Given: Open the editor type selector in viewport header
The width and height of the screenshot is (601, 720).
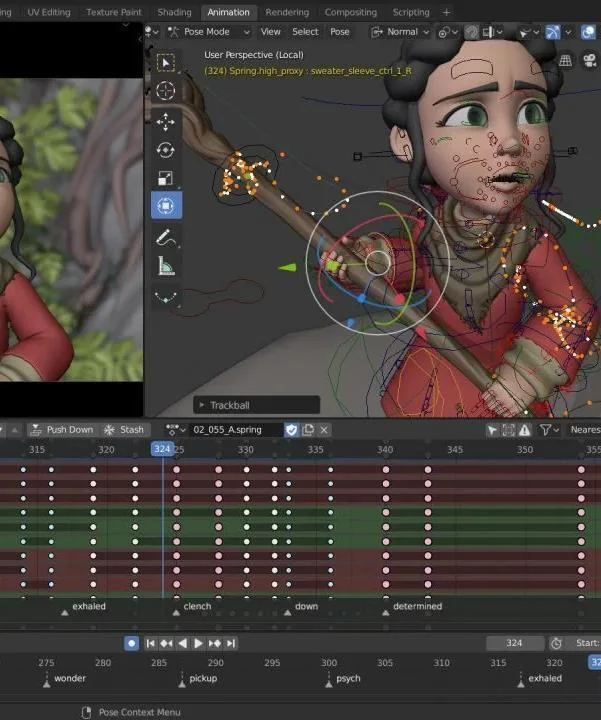Looking at the screenshot, I should (x=152, y=32).
